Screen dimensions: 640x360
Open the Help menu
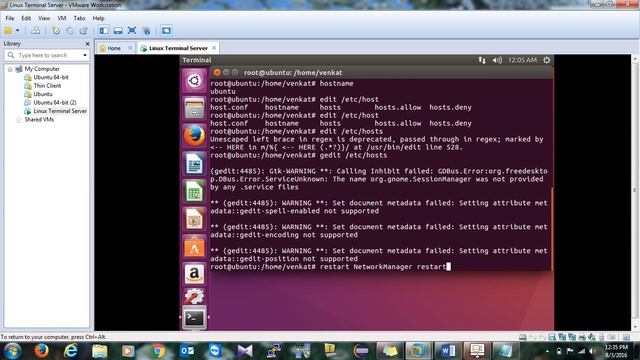98,18
